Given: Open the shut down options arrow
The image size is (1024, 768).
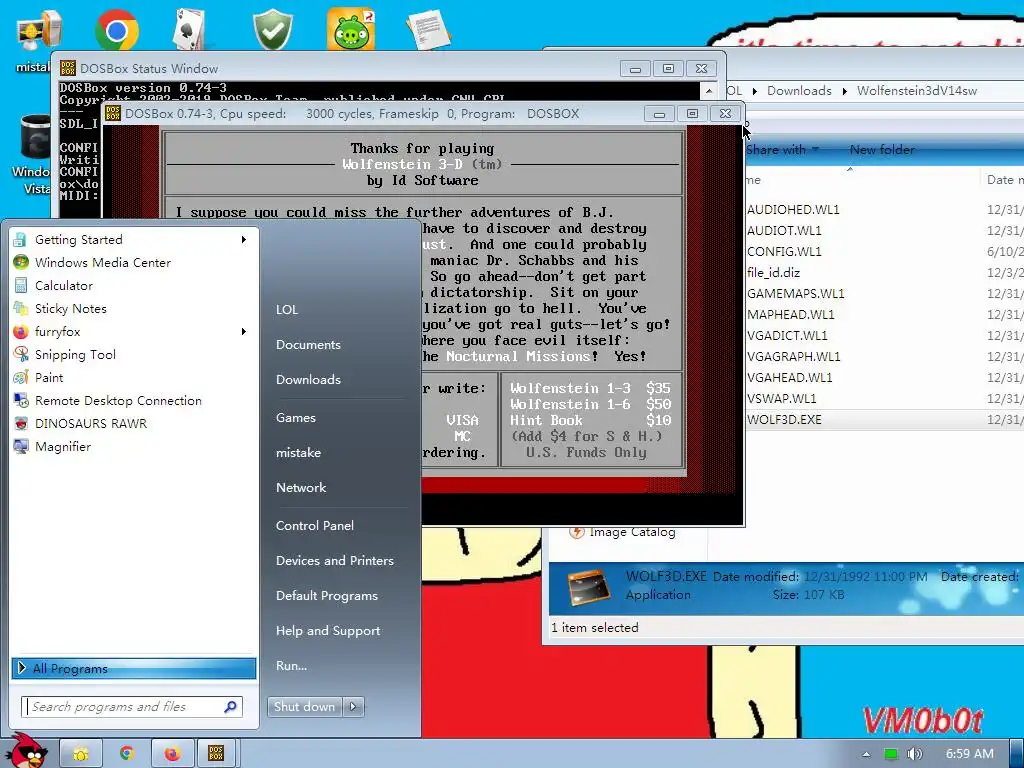Looking at the screenshot, I should 353,707.
